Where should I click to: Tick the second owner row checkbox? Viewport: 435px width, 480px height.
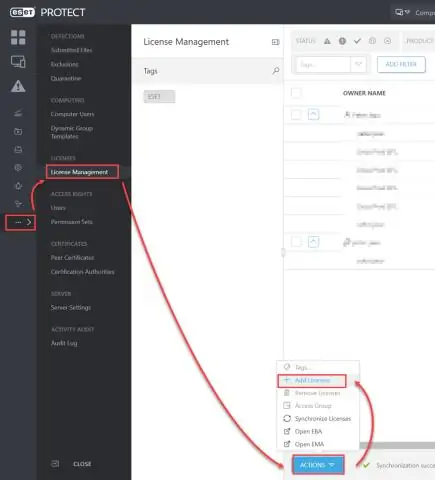(x=296, y=242)
